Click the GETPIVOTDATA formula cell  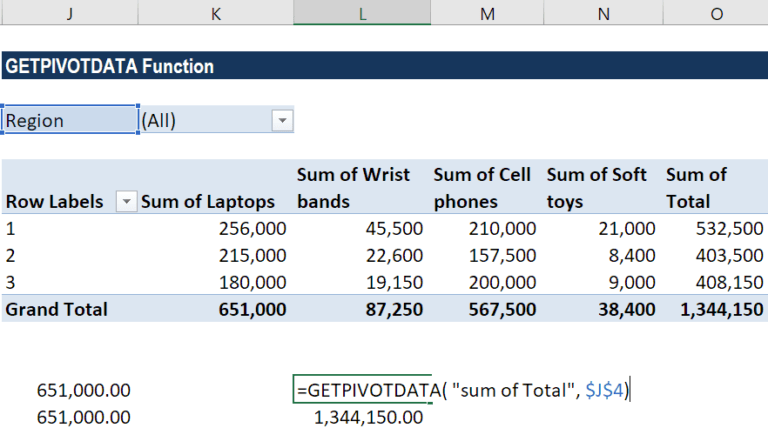[x=361, y=390]
